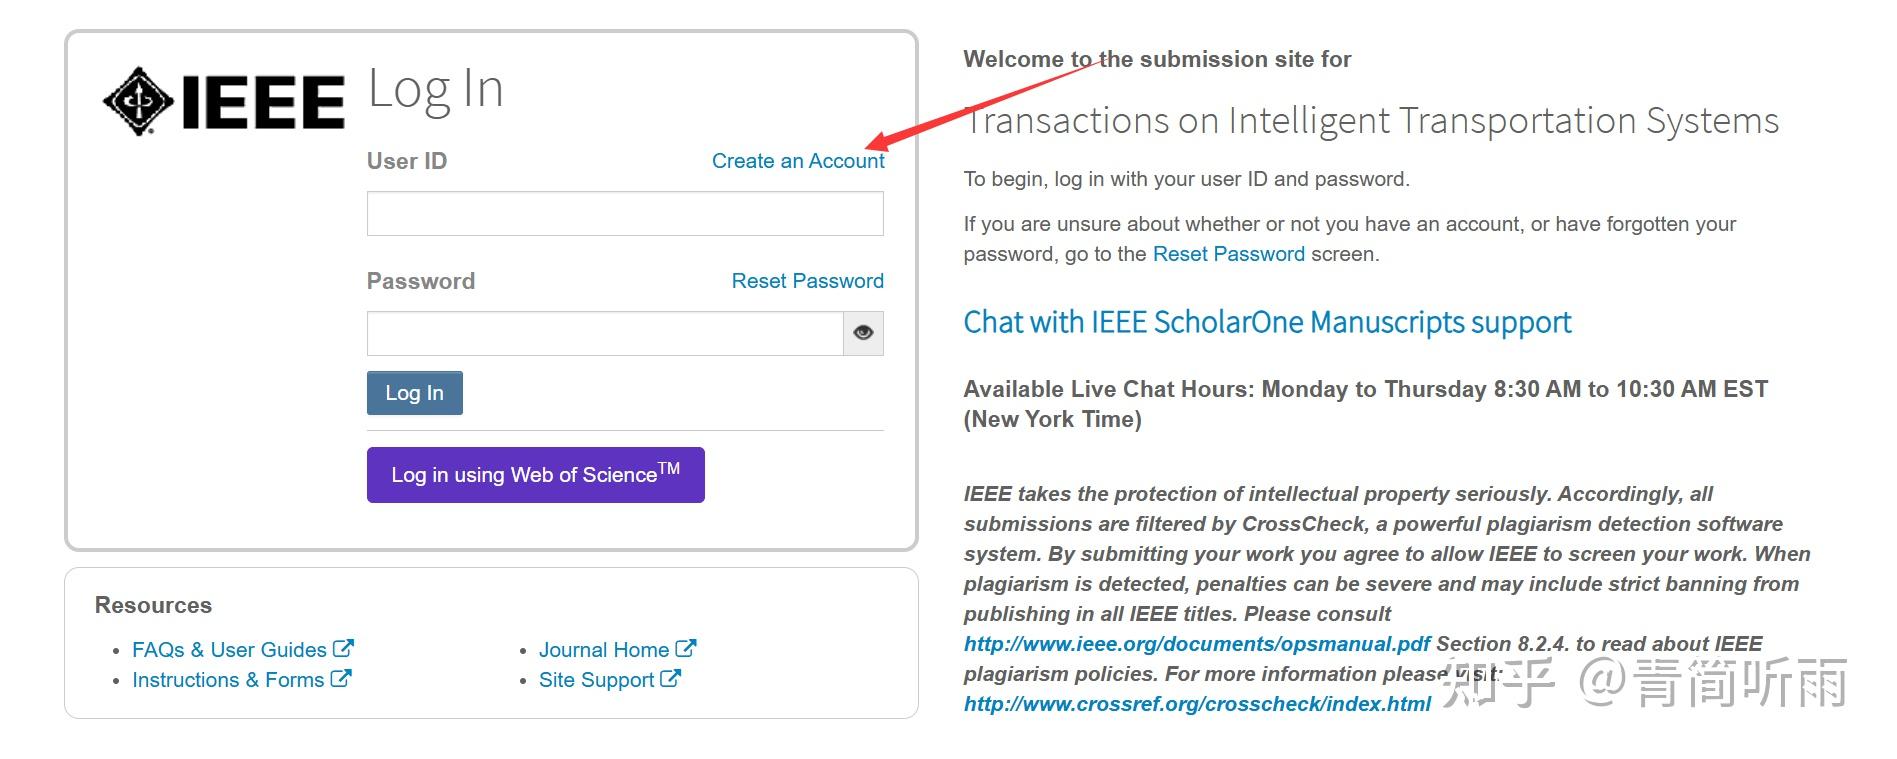Click inside the Password field
Image resolution: width=1897 pixels, height=759 pixels.
(604, 333)
